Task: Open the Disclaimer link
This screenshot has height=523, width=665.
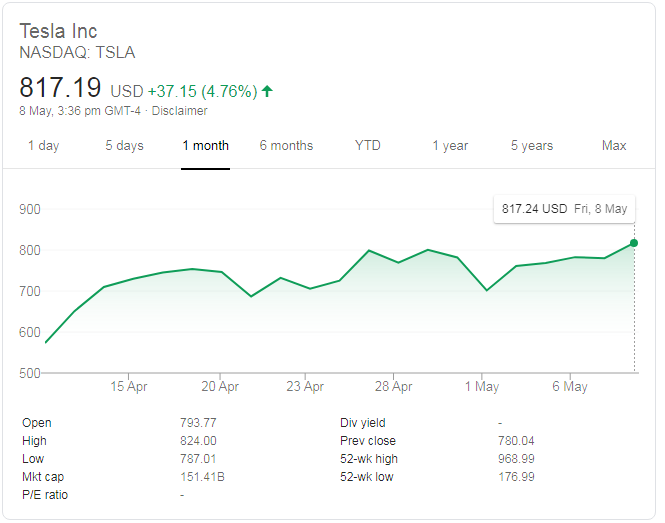Action: [179, 111]
